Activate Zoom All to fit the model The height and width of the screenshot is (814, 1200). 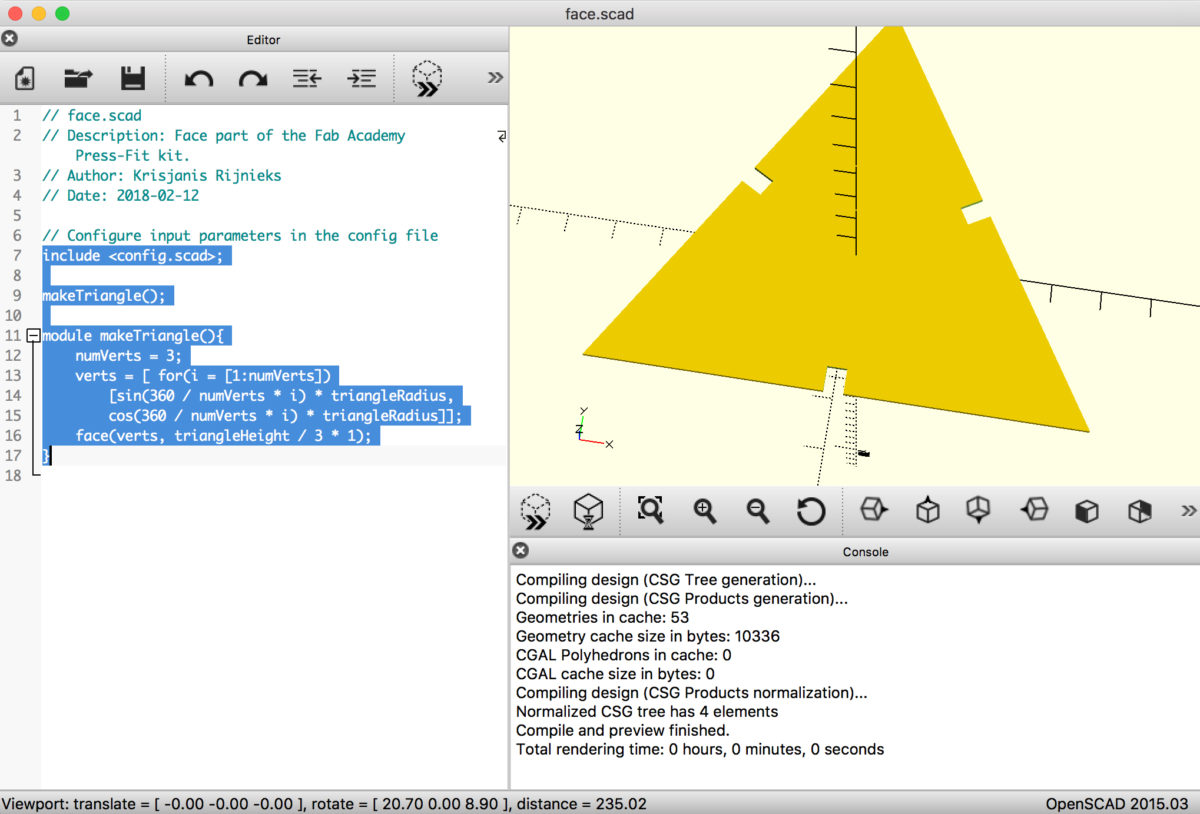pyautogui.click(x=650, y=511)
